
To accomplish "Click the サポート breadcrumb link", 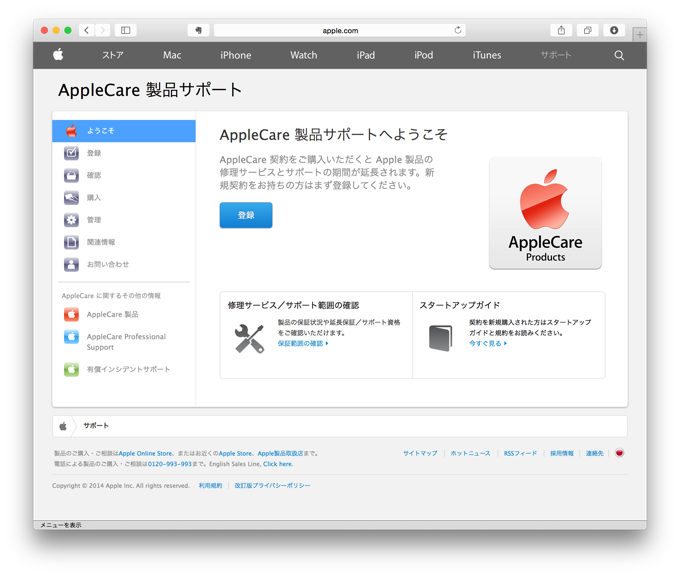I will coord(96,426).
